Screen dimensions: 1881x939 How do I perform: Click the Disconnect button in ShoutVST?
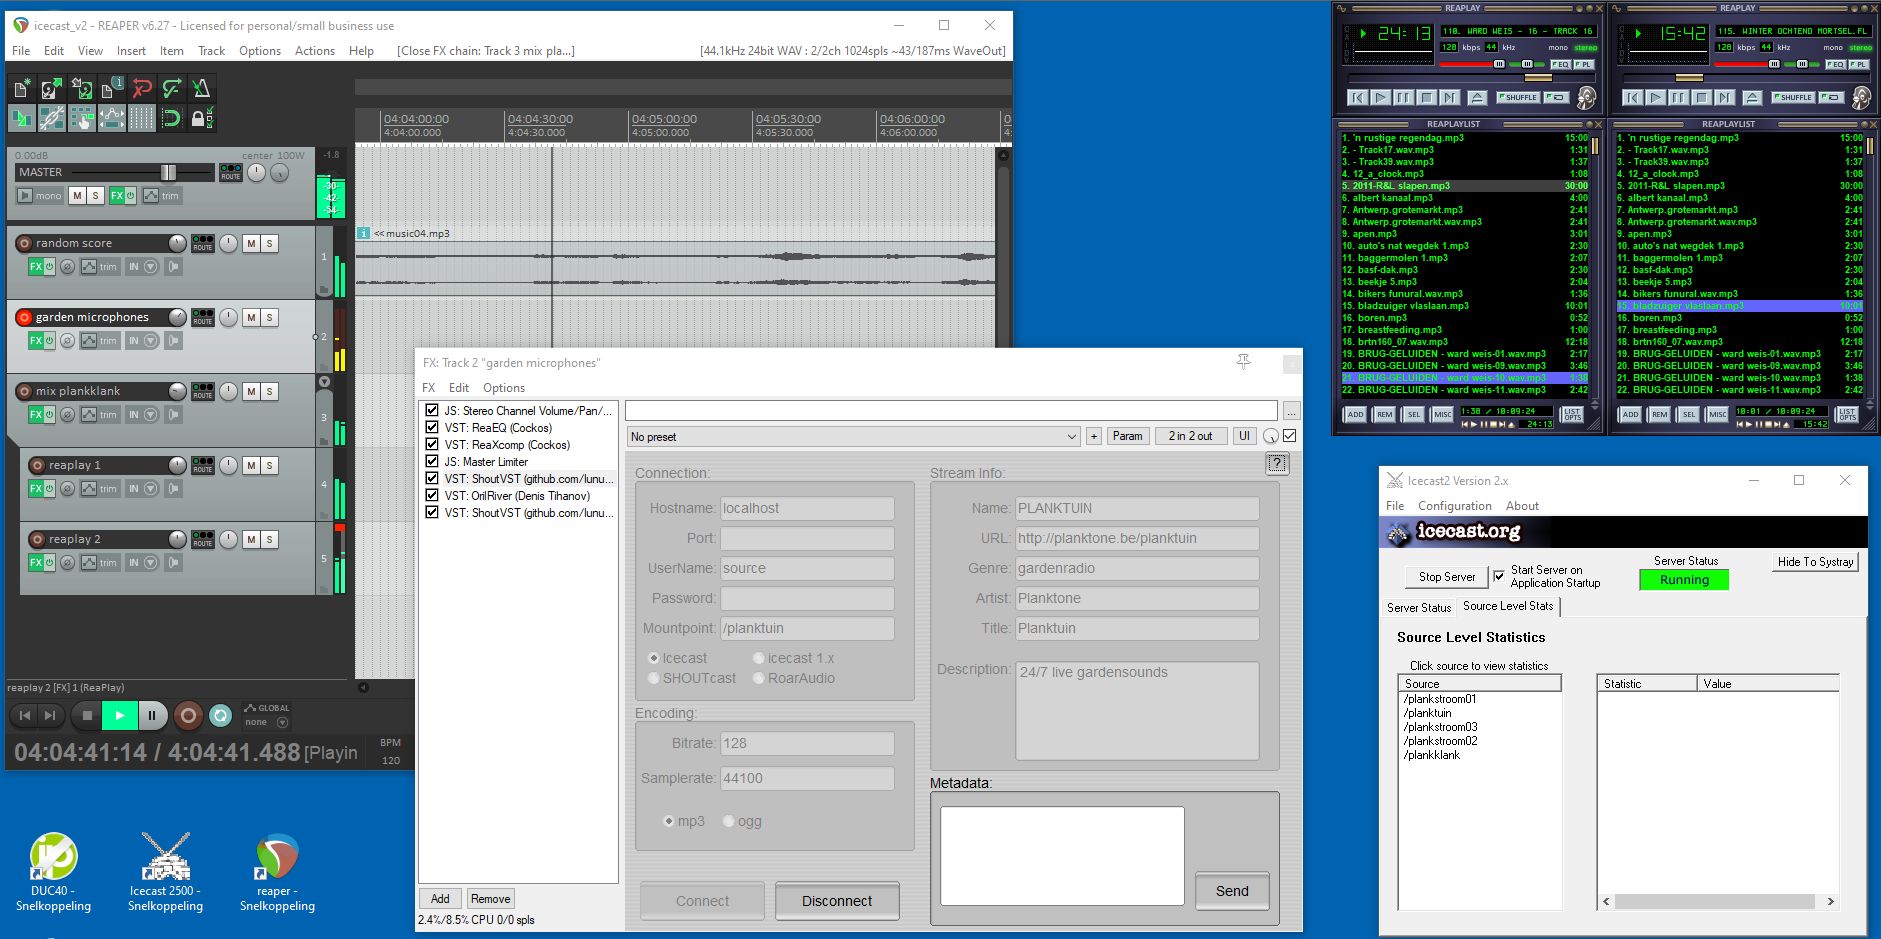[836, 901]
